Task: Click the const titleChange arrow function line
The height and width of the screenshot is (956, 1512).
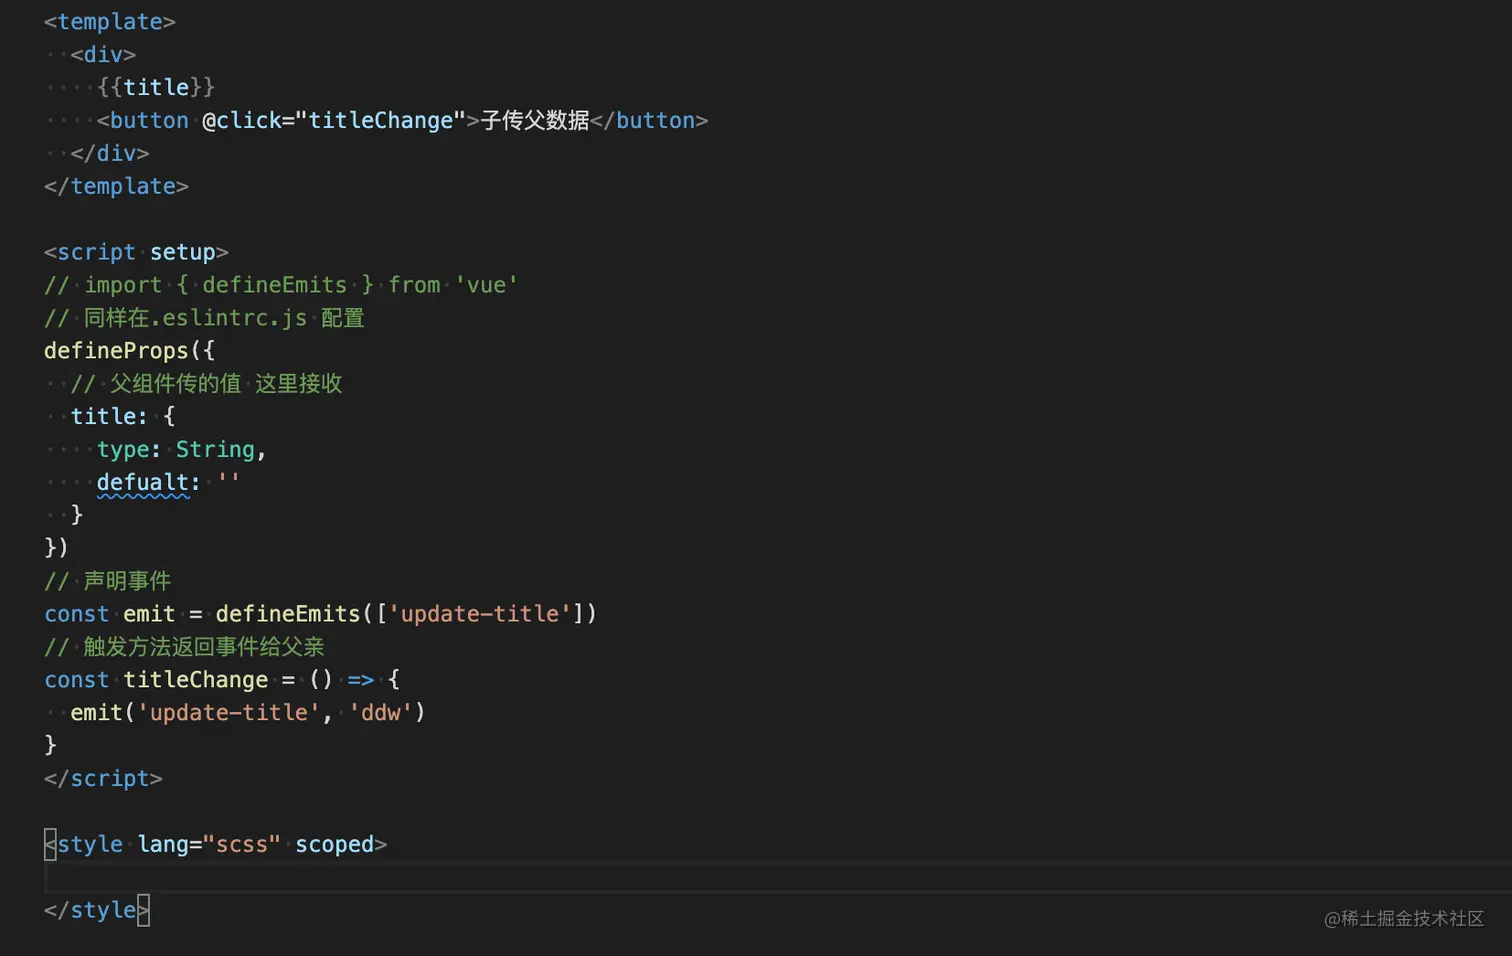Action: 222,680
